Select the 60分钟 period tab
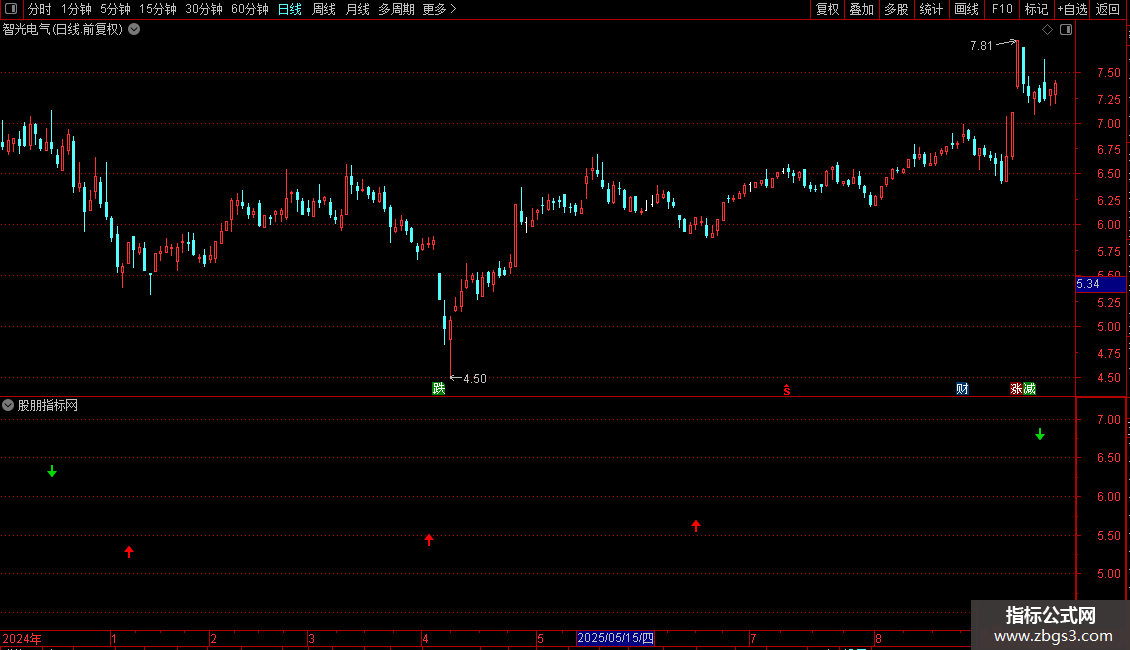 pos(249,9)
